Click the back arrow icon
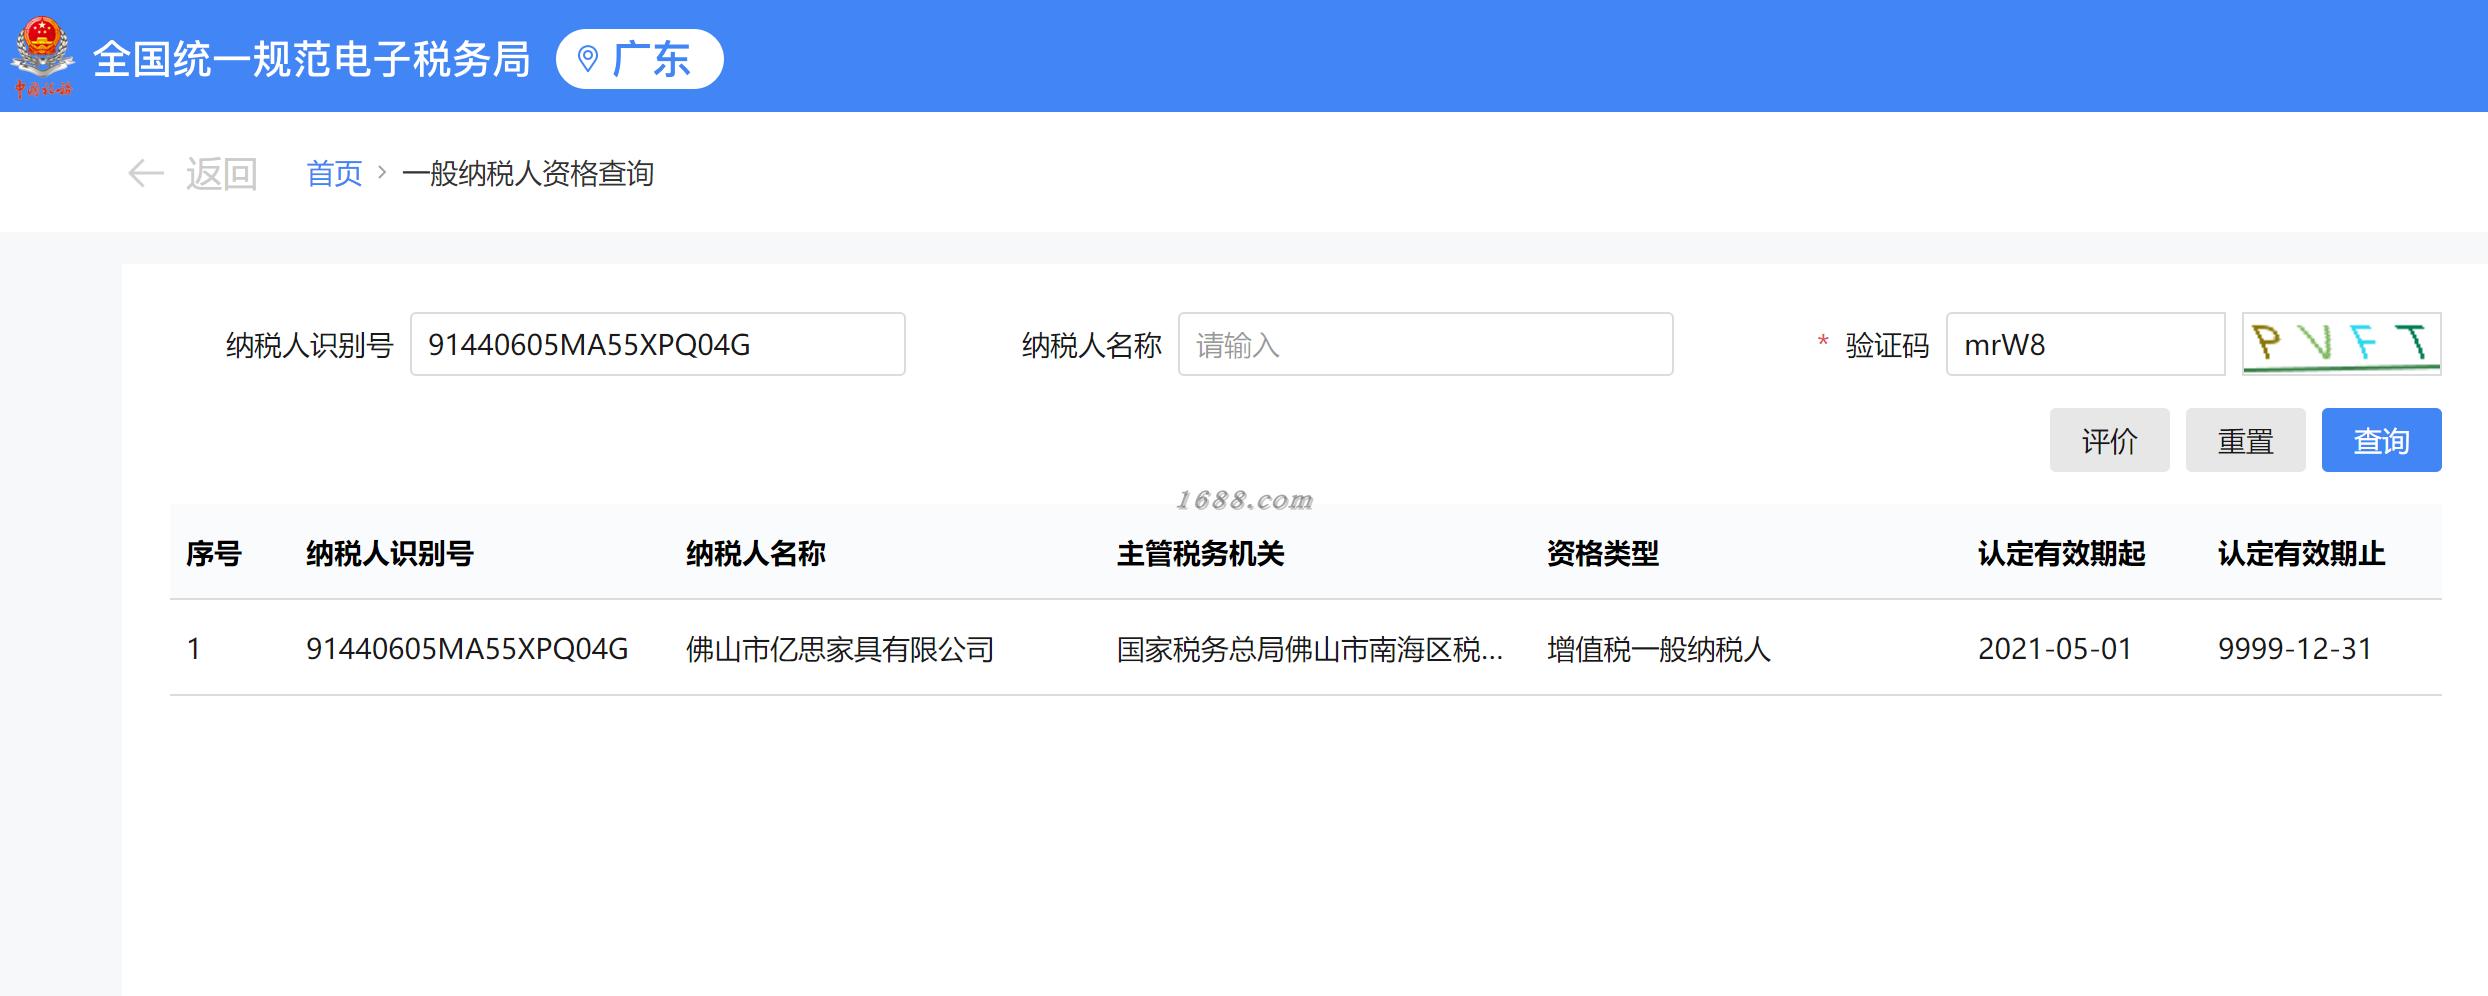 coord(146,173)
